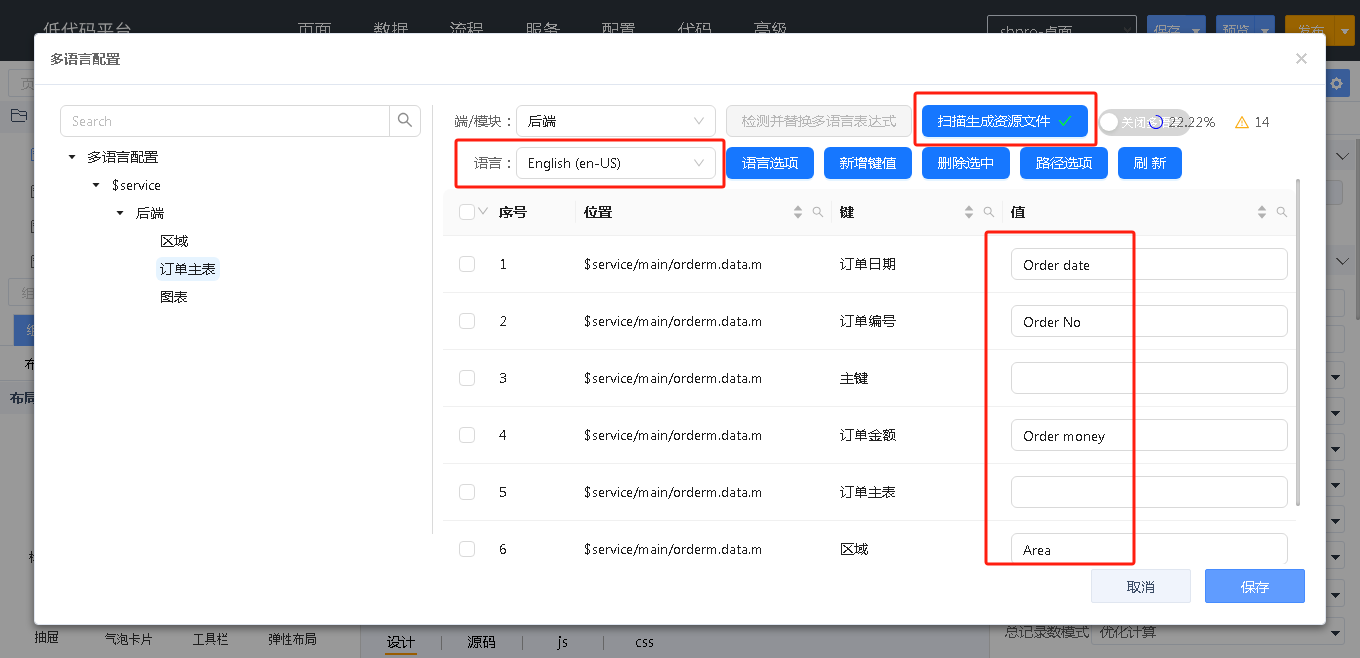The height and width of the screenshot is (658, 1360).
Task: Click the sort arrows in 键 column header
Action: tap(968, 212)
